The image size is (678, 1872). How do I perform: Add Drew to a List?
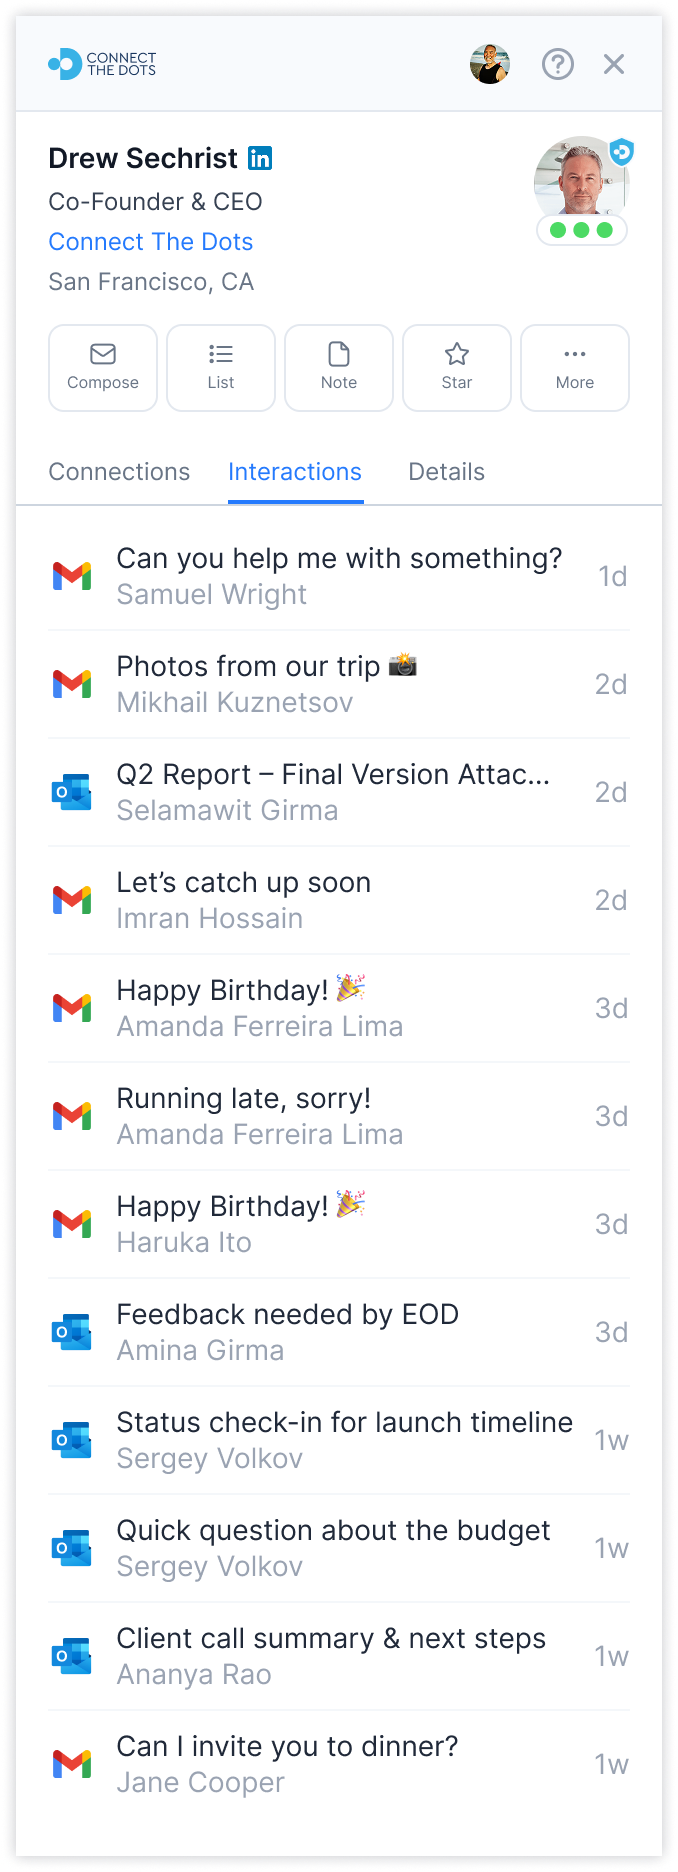coord(221,367)
